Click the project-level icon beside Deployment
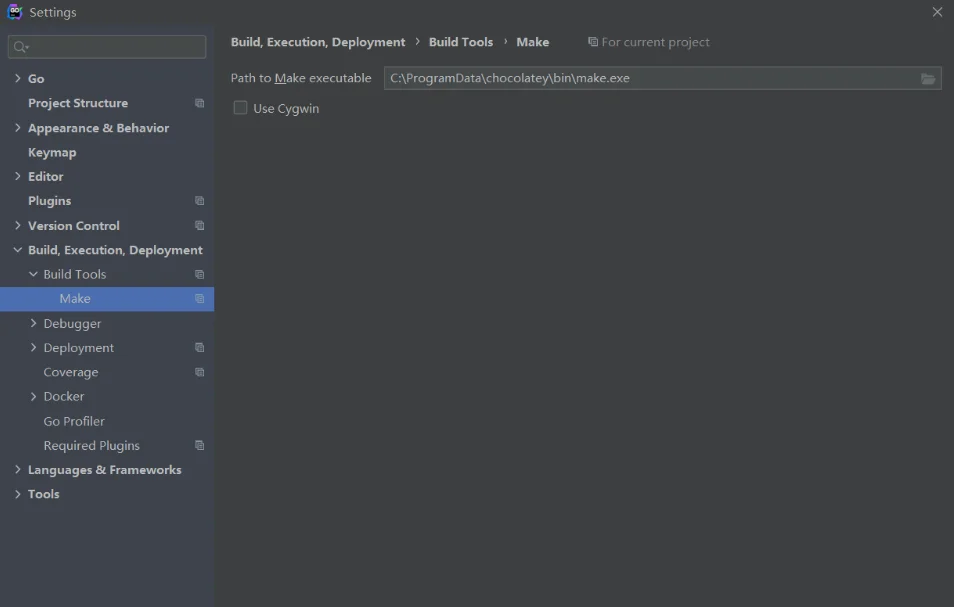 [200, 348]
